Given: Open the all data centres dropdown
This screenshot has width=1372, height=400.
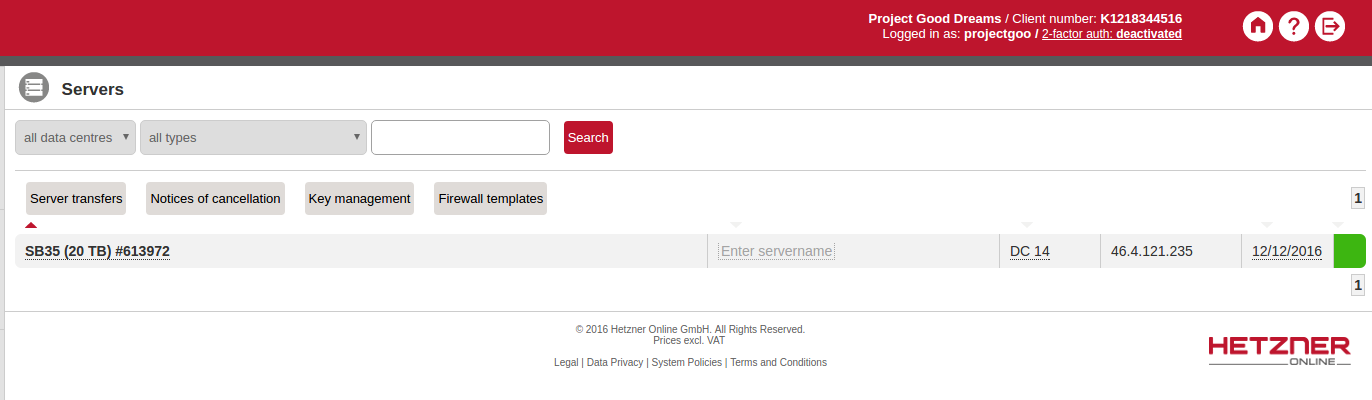Looking at the screenshot, I should (75, 138).
